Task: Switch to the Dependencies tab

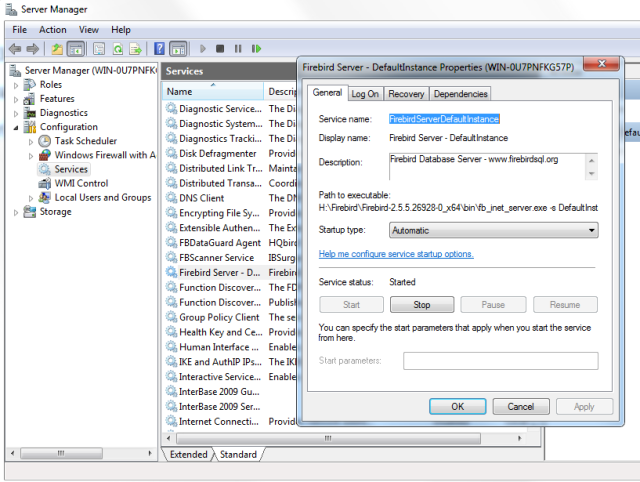Action: click(460, 94)
